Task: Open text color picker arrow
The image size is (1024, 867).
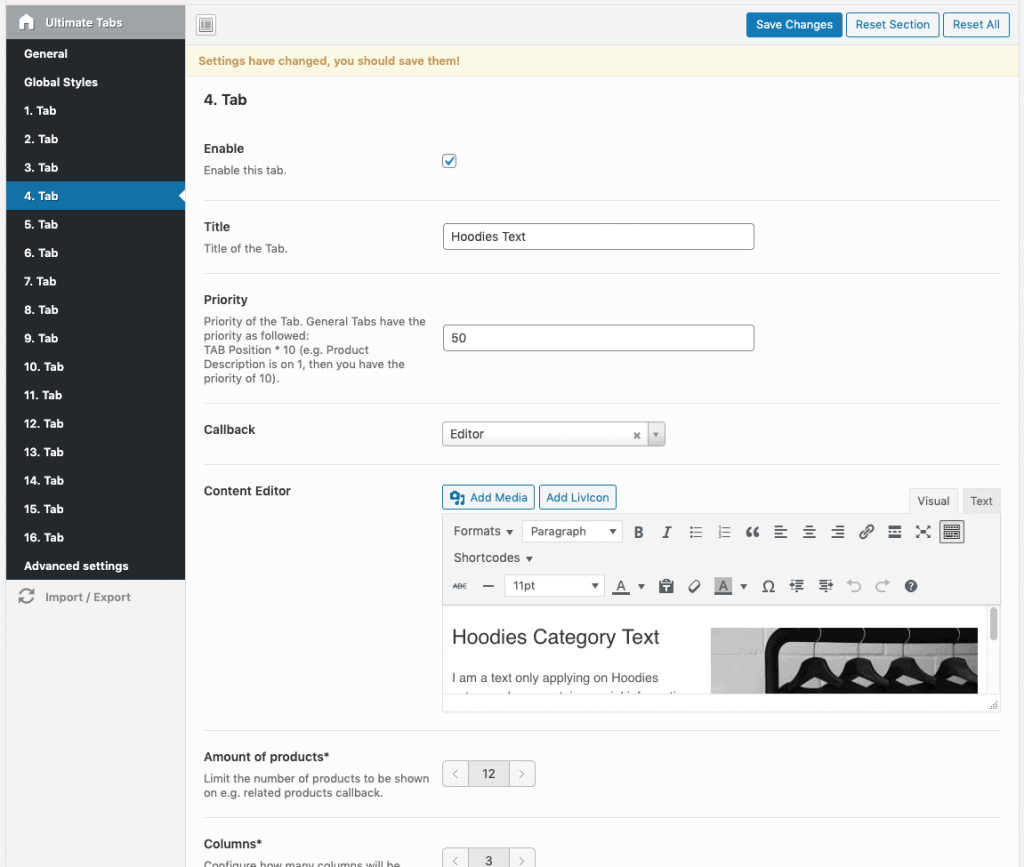Action: (641, 586)
